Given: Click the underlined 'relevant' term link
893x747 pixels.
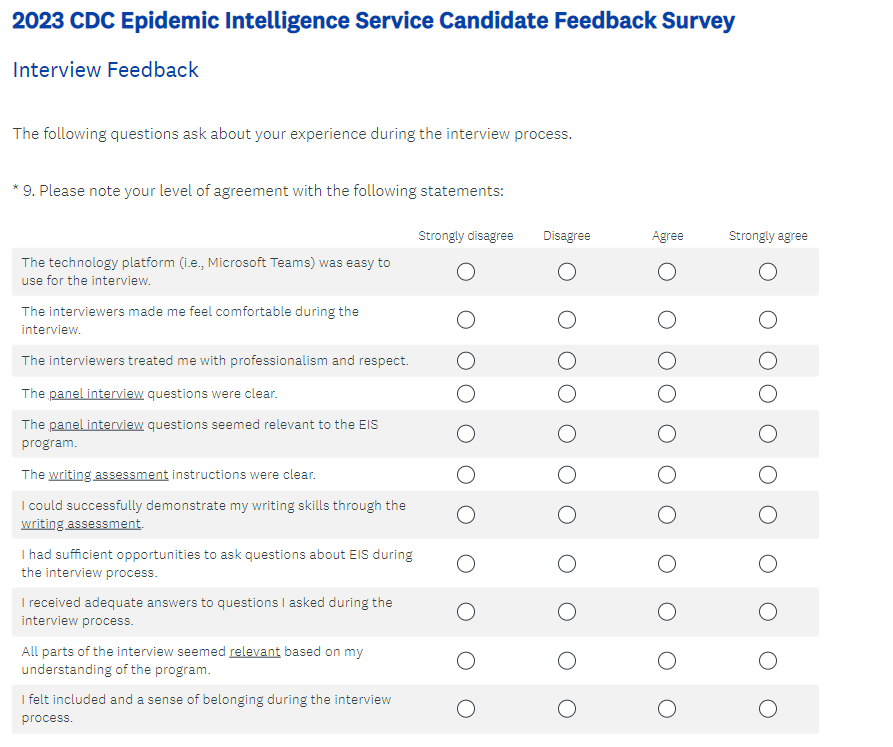Looking at the screenshot, I should tap(254, 652).
